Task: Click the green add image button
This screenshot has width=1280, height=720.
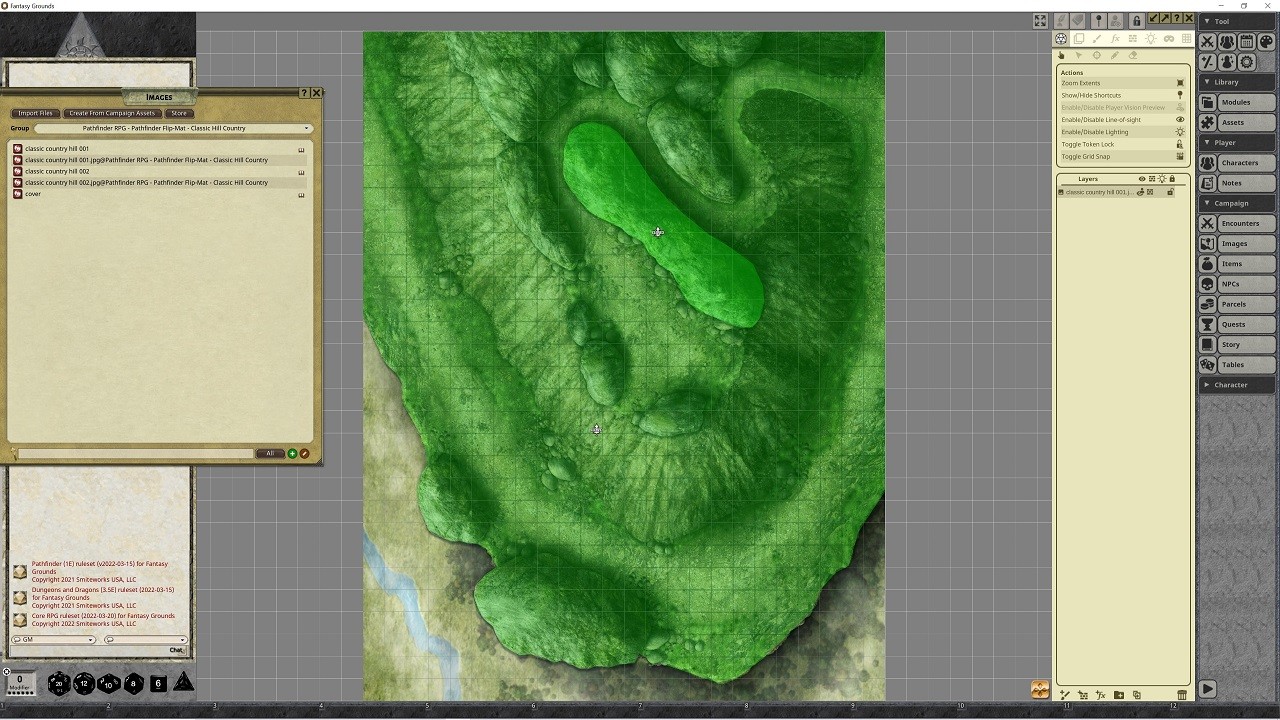Action: pyautogui.click(x=292, y=454)
